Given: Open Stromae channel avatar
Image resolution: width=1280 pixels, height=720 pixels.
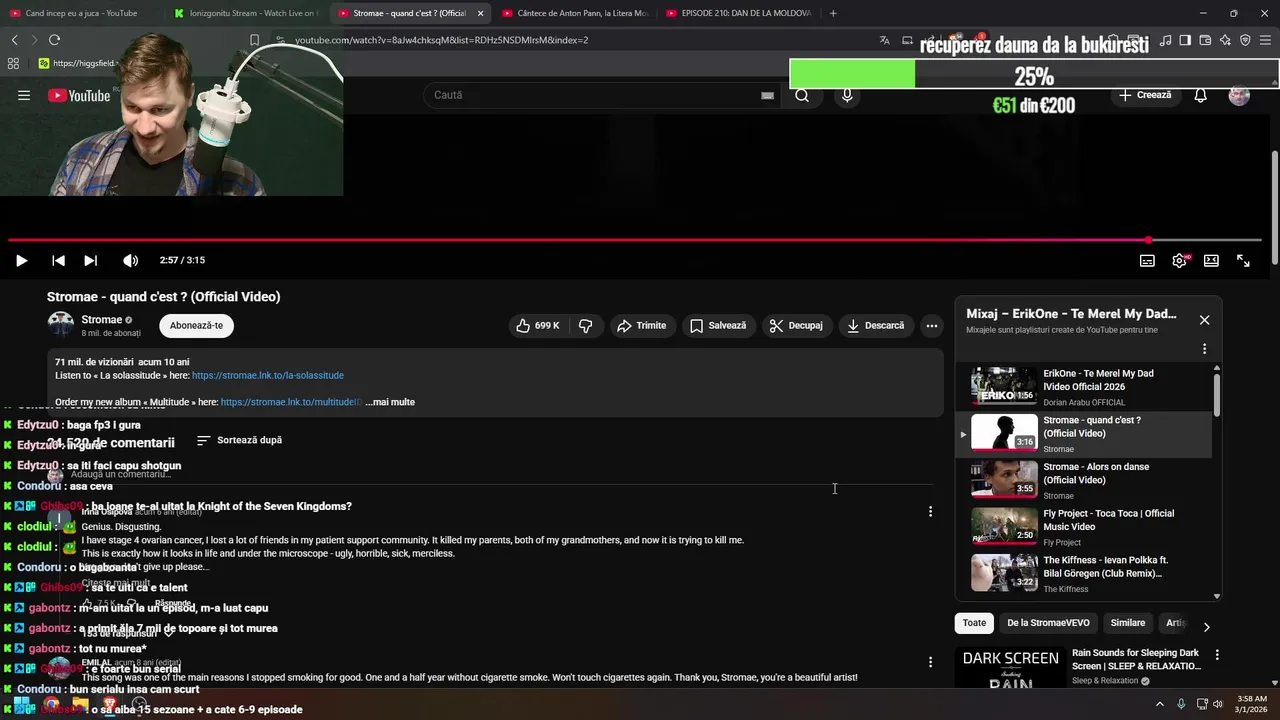Looking at the screenshot, I should tap(61, 325).
